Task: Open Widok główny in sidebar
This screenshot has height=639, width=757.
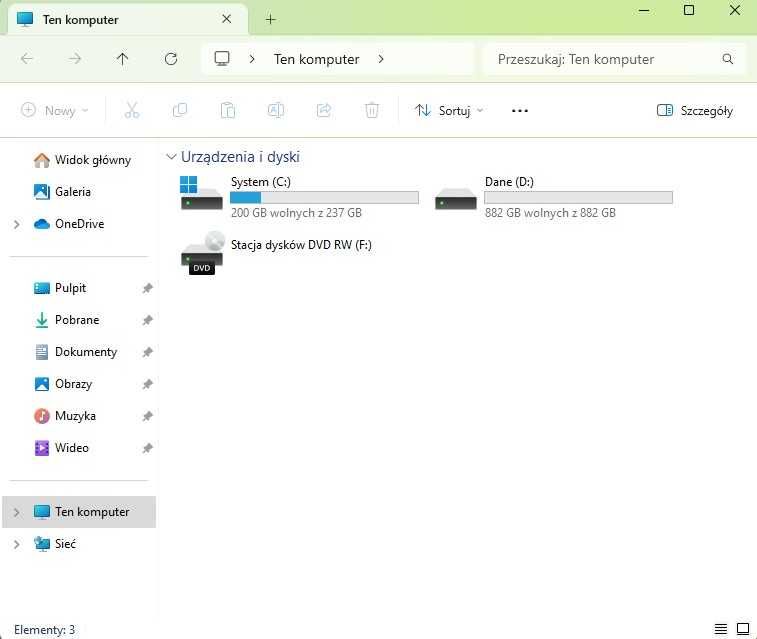Action: point(82,160)
